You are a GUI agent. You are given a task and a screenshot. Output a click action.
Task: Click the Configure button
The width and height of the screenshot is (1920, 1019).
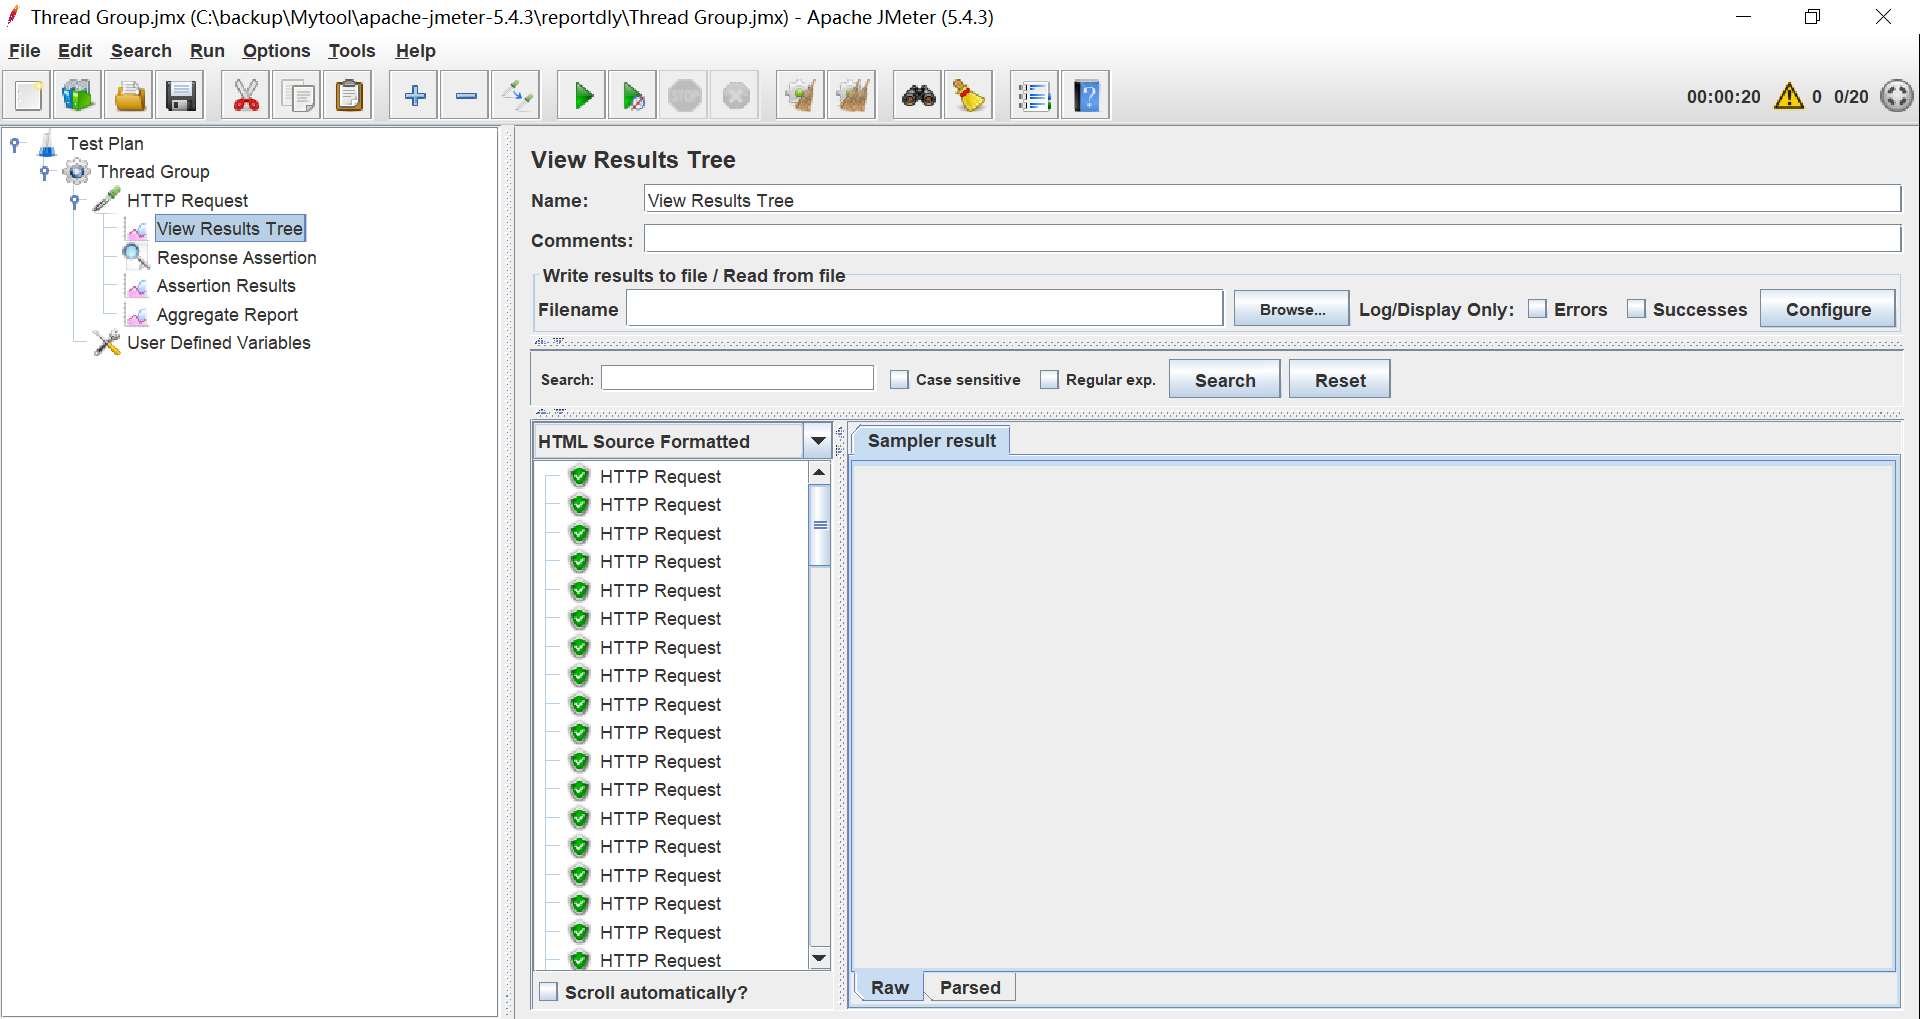click(1828, 309)
